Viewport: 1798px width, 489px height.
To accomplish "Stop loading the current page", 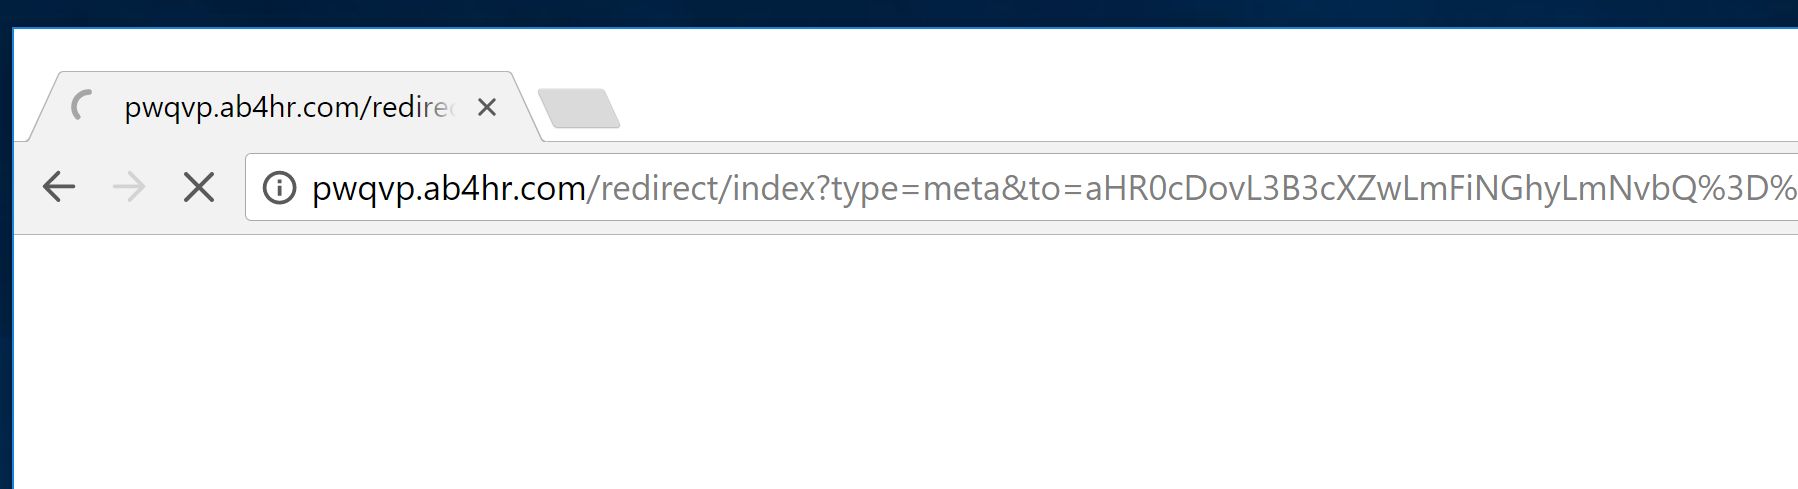I will tap(199, 187).
